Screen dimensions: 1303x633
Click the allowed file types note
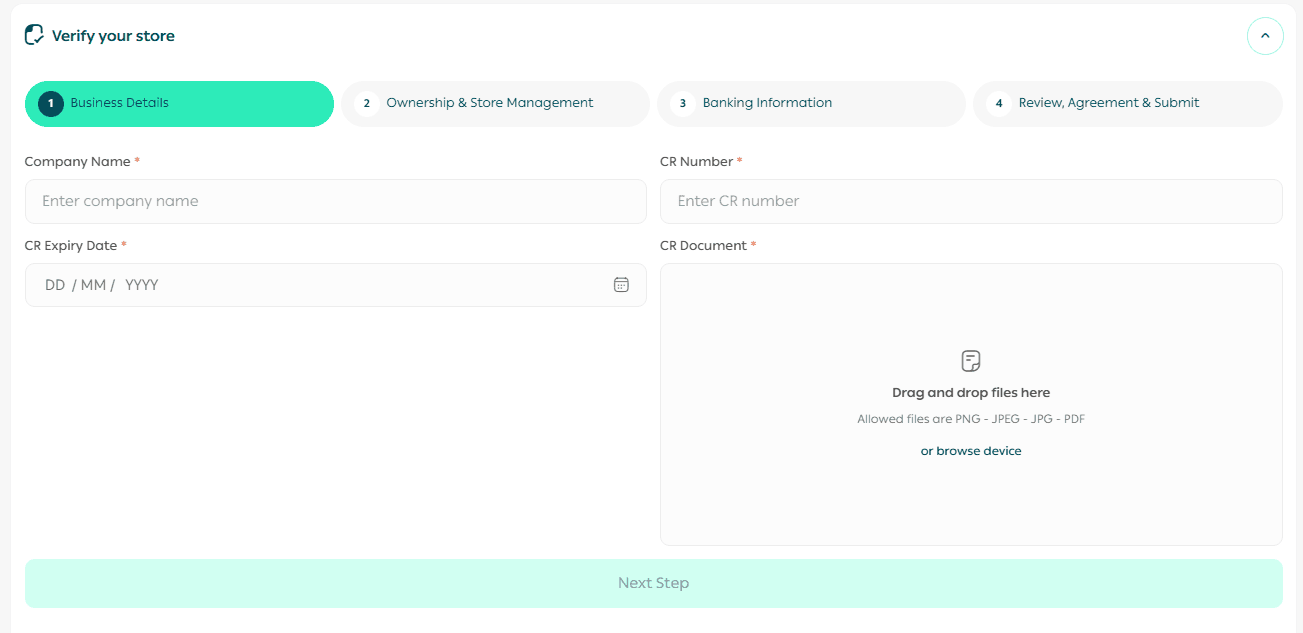(971, 419)
